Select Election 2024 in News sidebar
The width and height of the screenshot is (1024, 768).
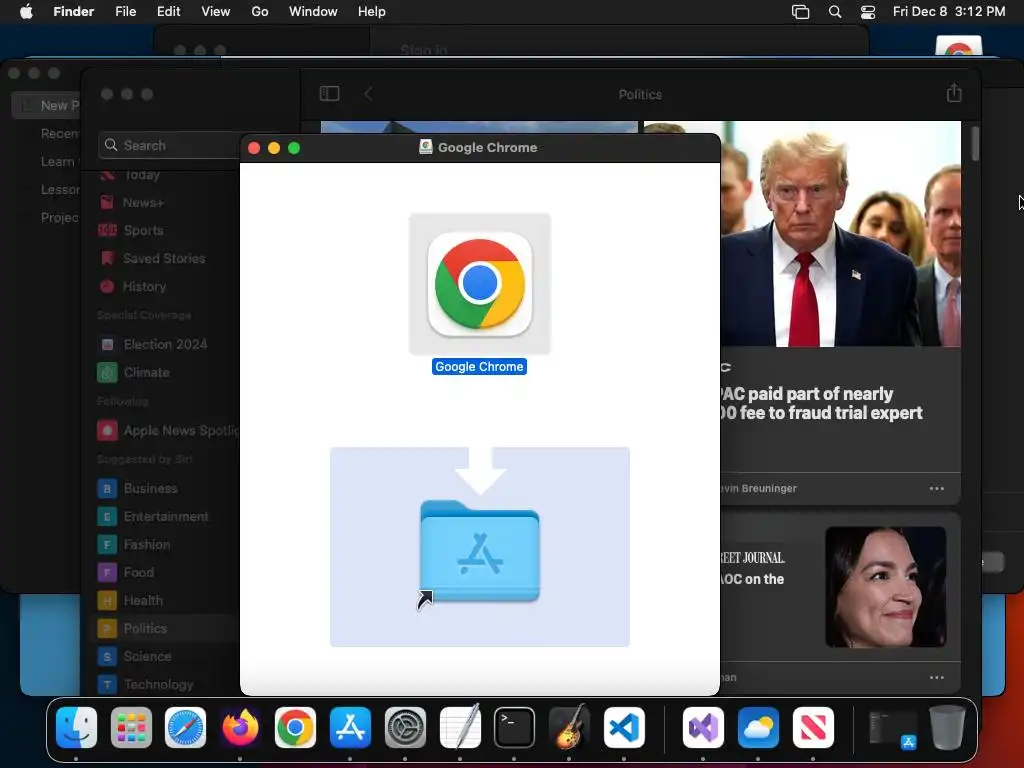pos(167,344)
